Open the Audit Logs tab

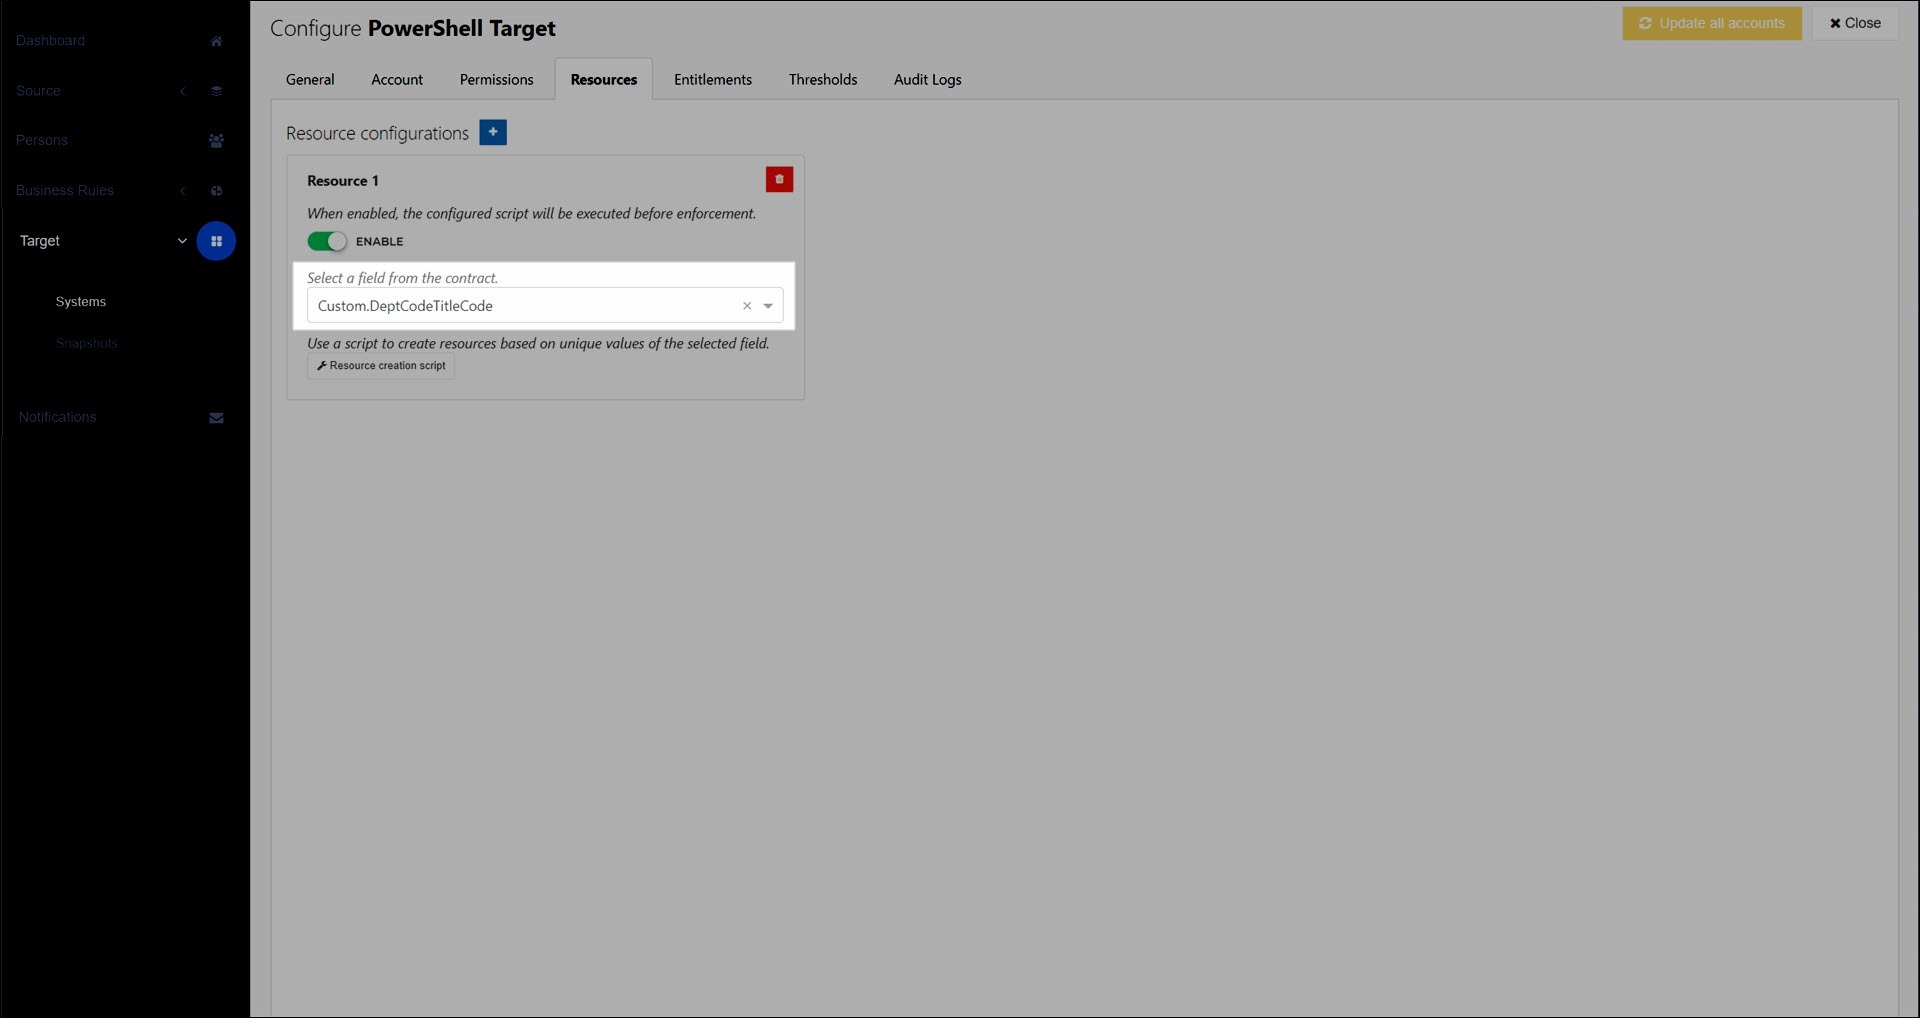[928, 80]
